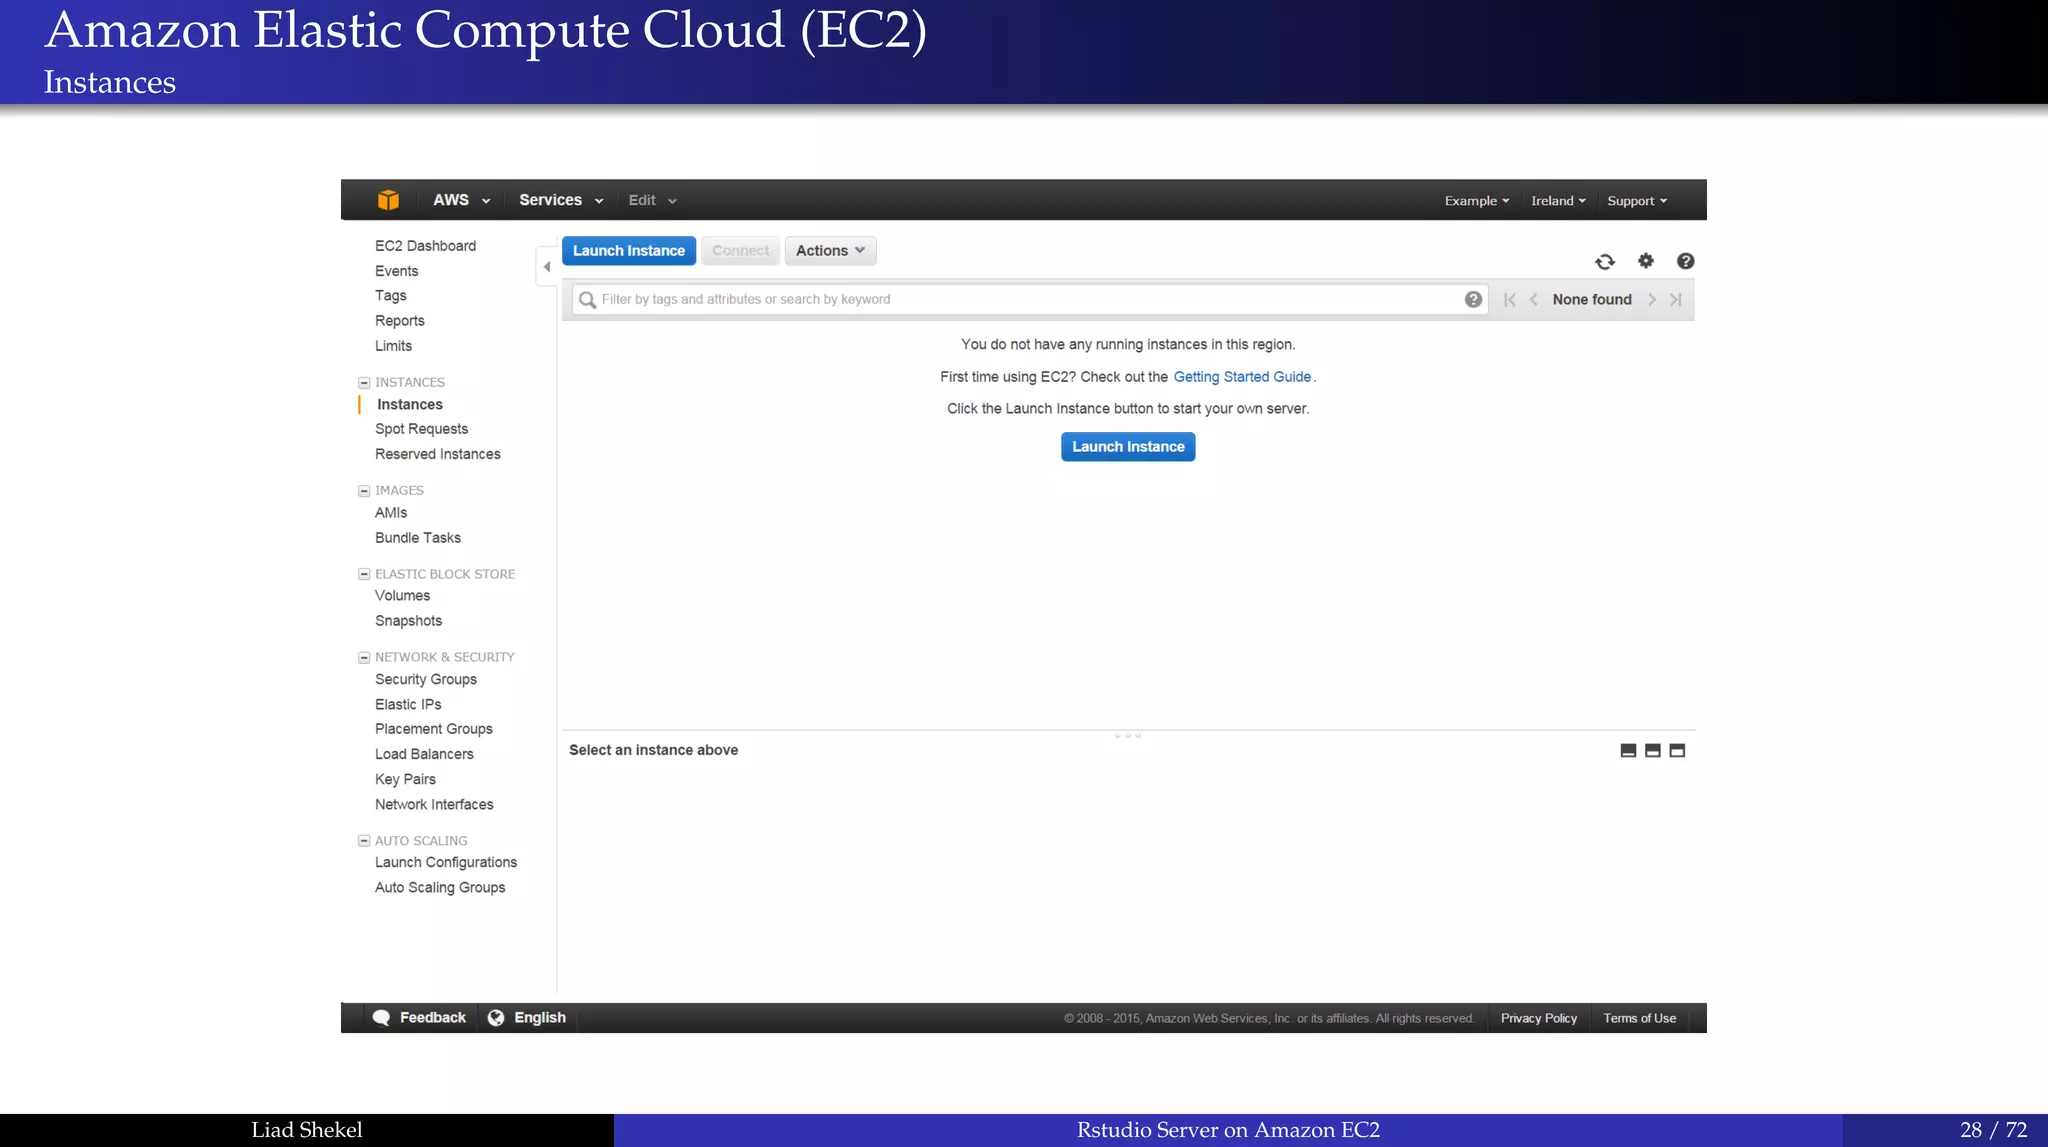
Task: Open Snapshots in sidebar
Action: pyautogui.click(x=408, y=621)
